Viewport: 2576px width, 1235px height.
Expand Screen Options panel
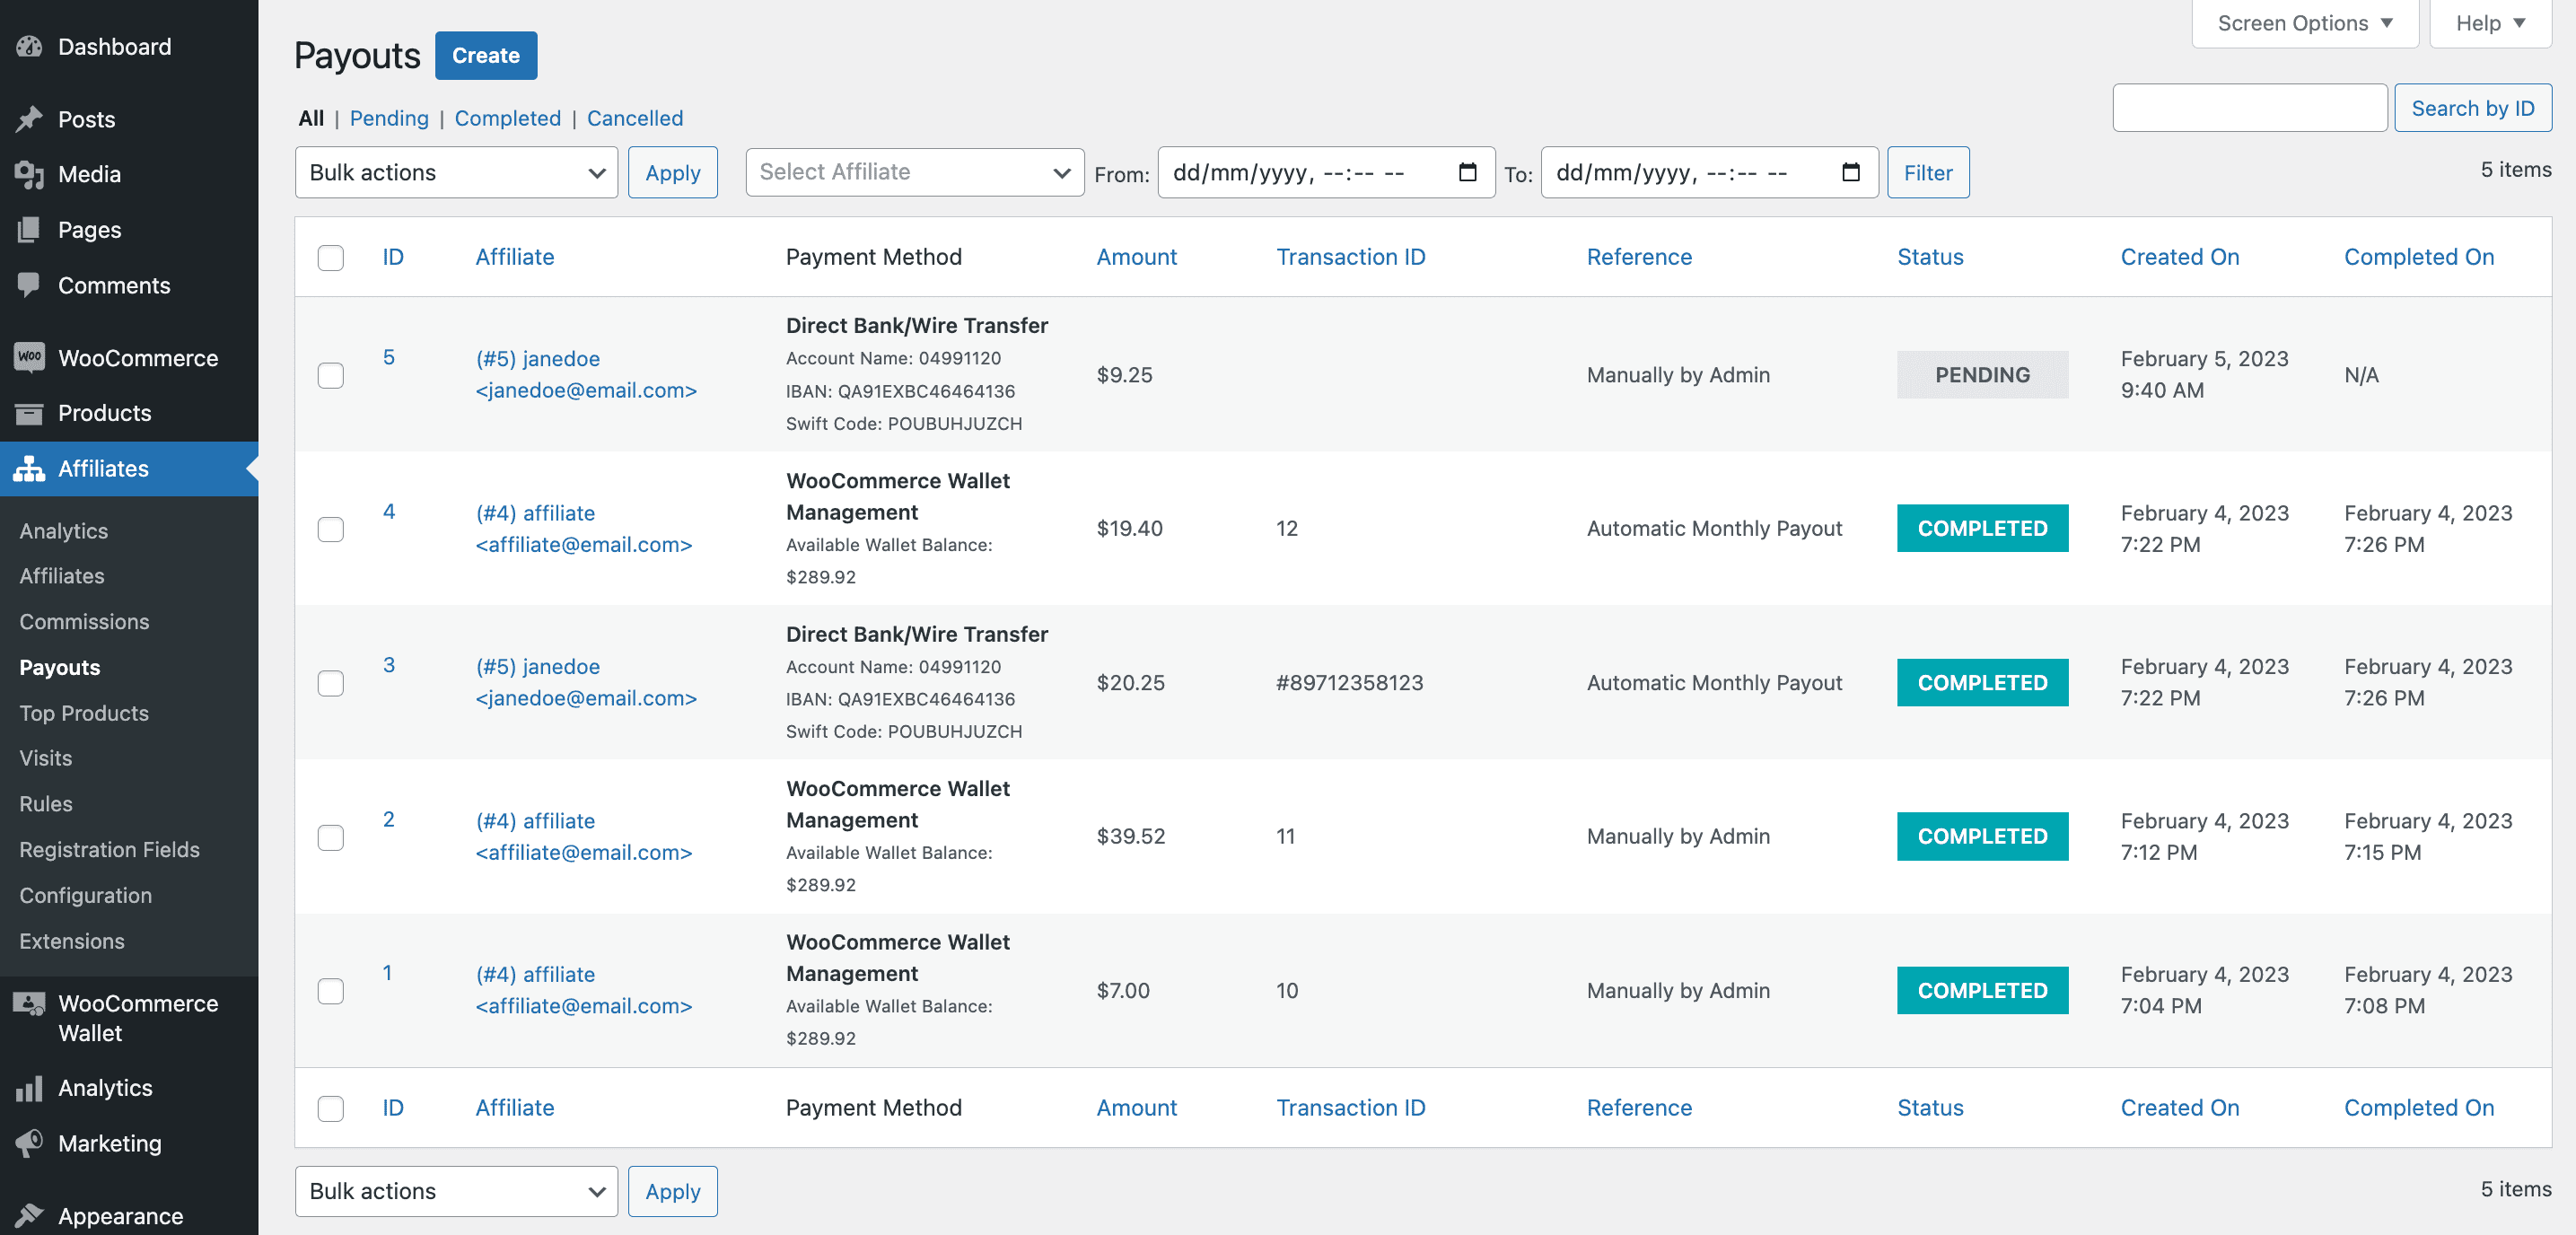click(2304, 23)
